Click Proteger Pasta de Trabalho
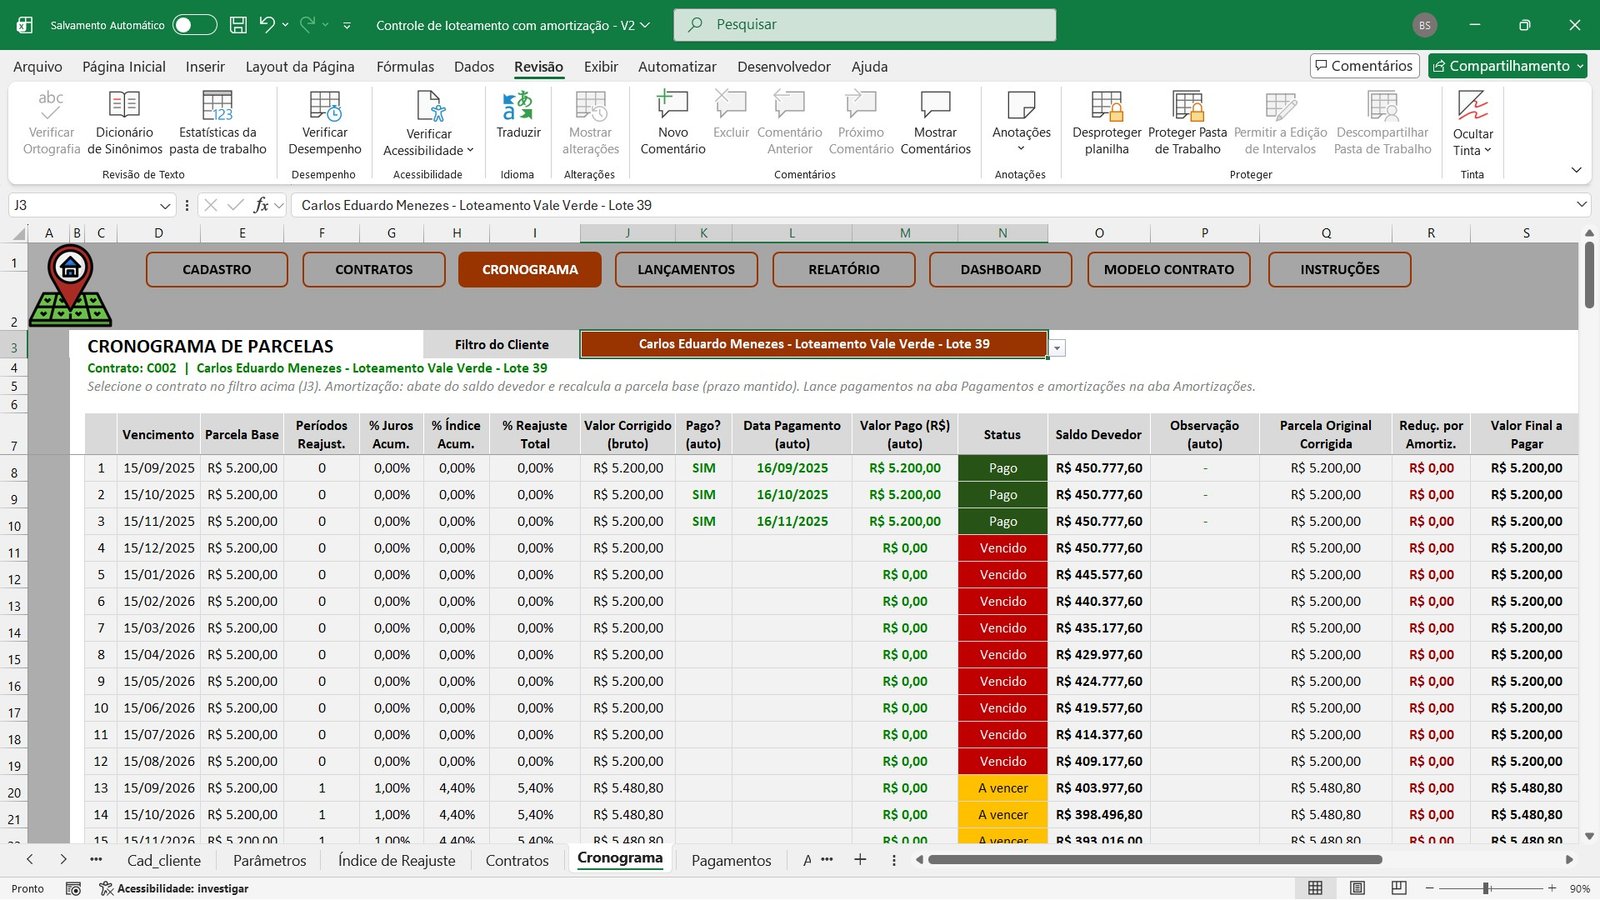Screen dimensions: 1600x900 (1187, 123)
